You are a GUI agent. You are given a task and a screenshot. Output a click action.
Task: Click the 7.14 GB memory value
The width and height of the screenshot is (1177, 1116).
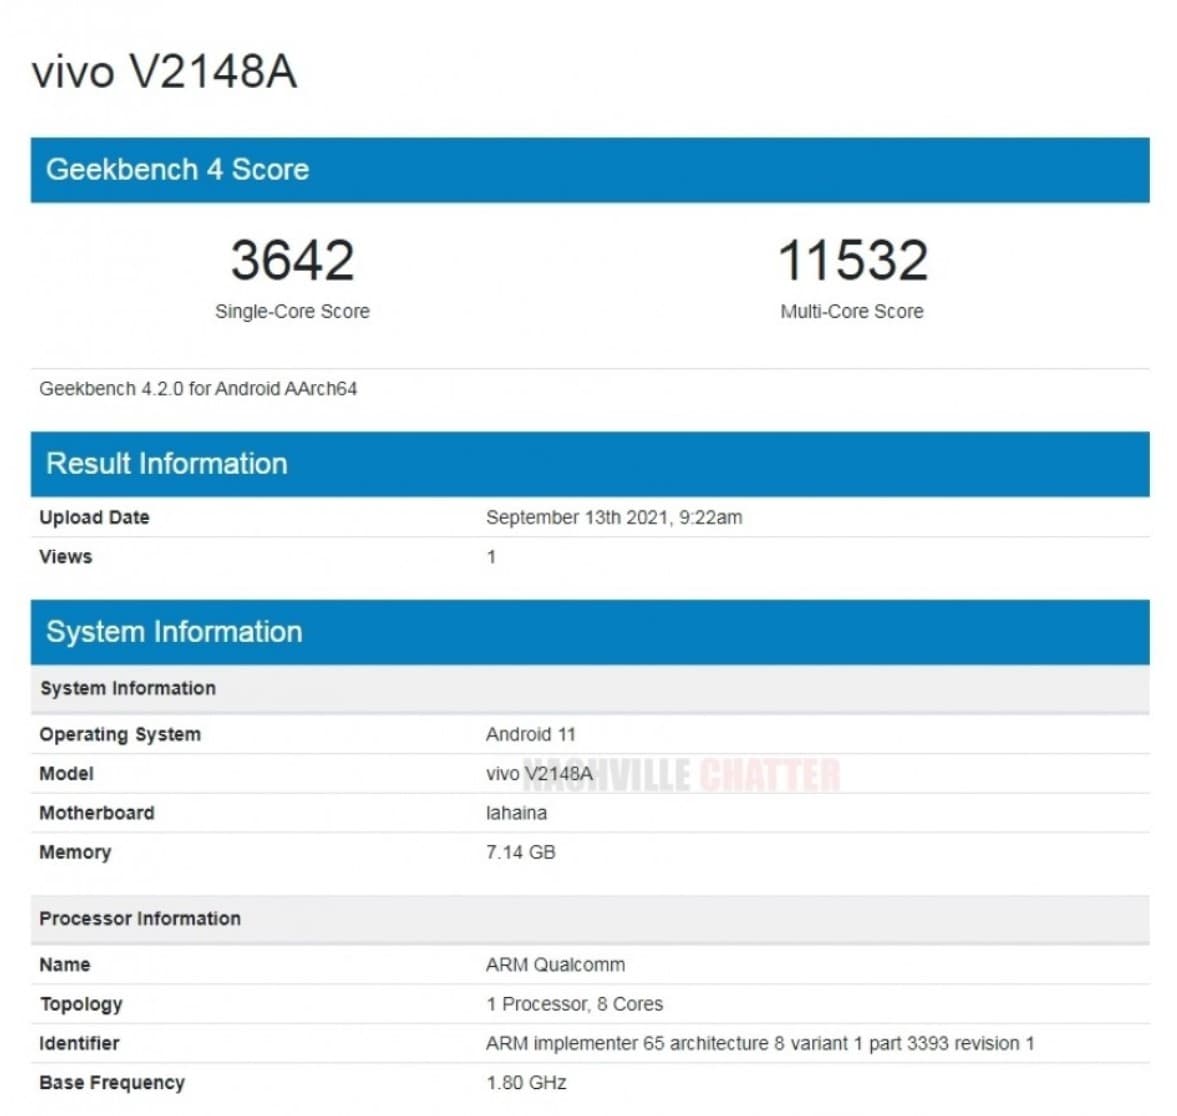(x=520, y=853)
